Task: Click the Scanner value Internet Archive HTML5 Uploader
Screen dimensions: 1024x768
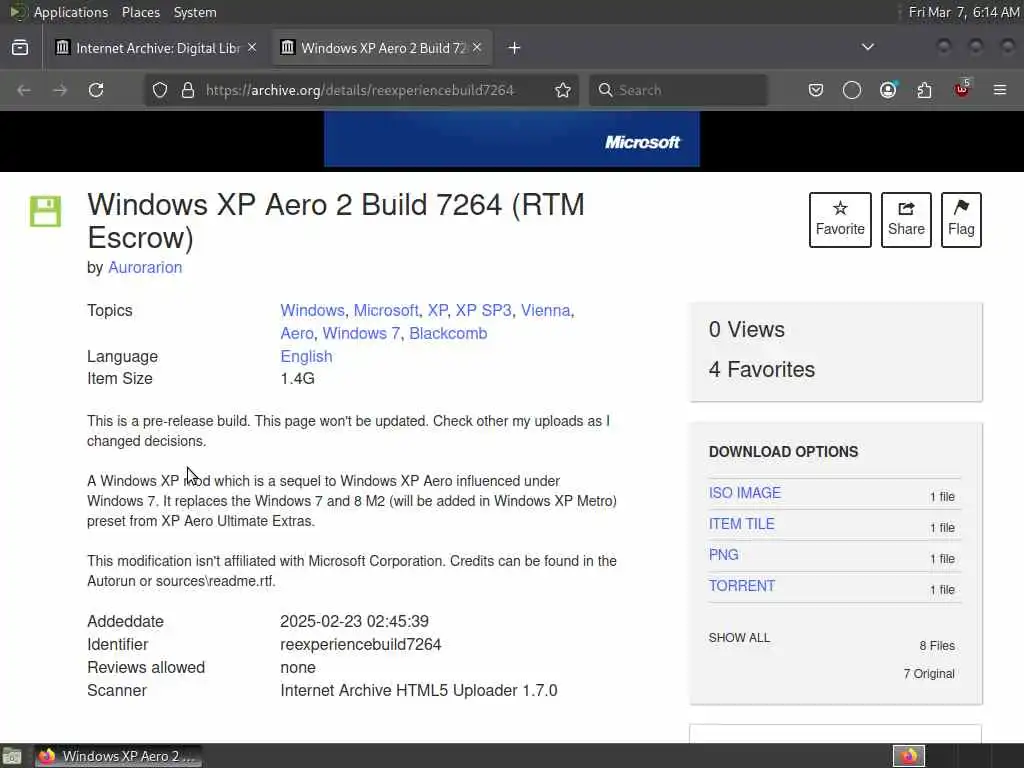Action: coord(419,691)
